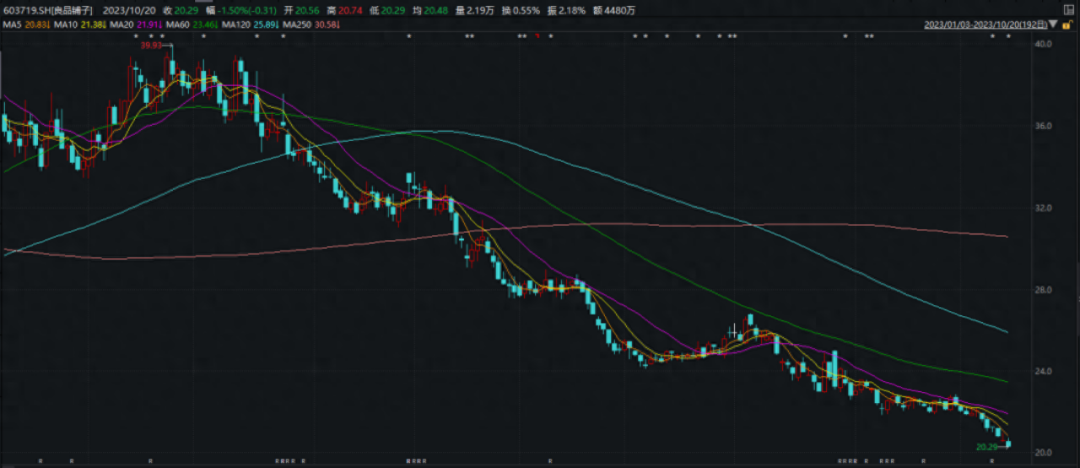Screen dimensions: 1080x468
Task: Toggle the yellow unlock padlock icon
Action: point(1068,24)
